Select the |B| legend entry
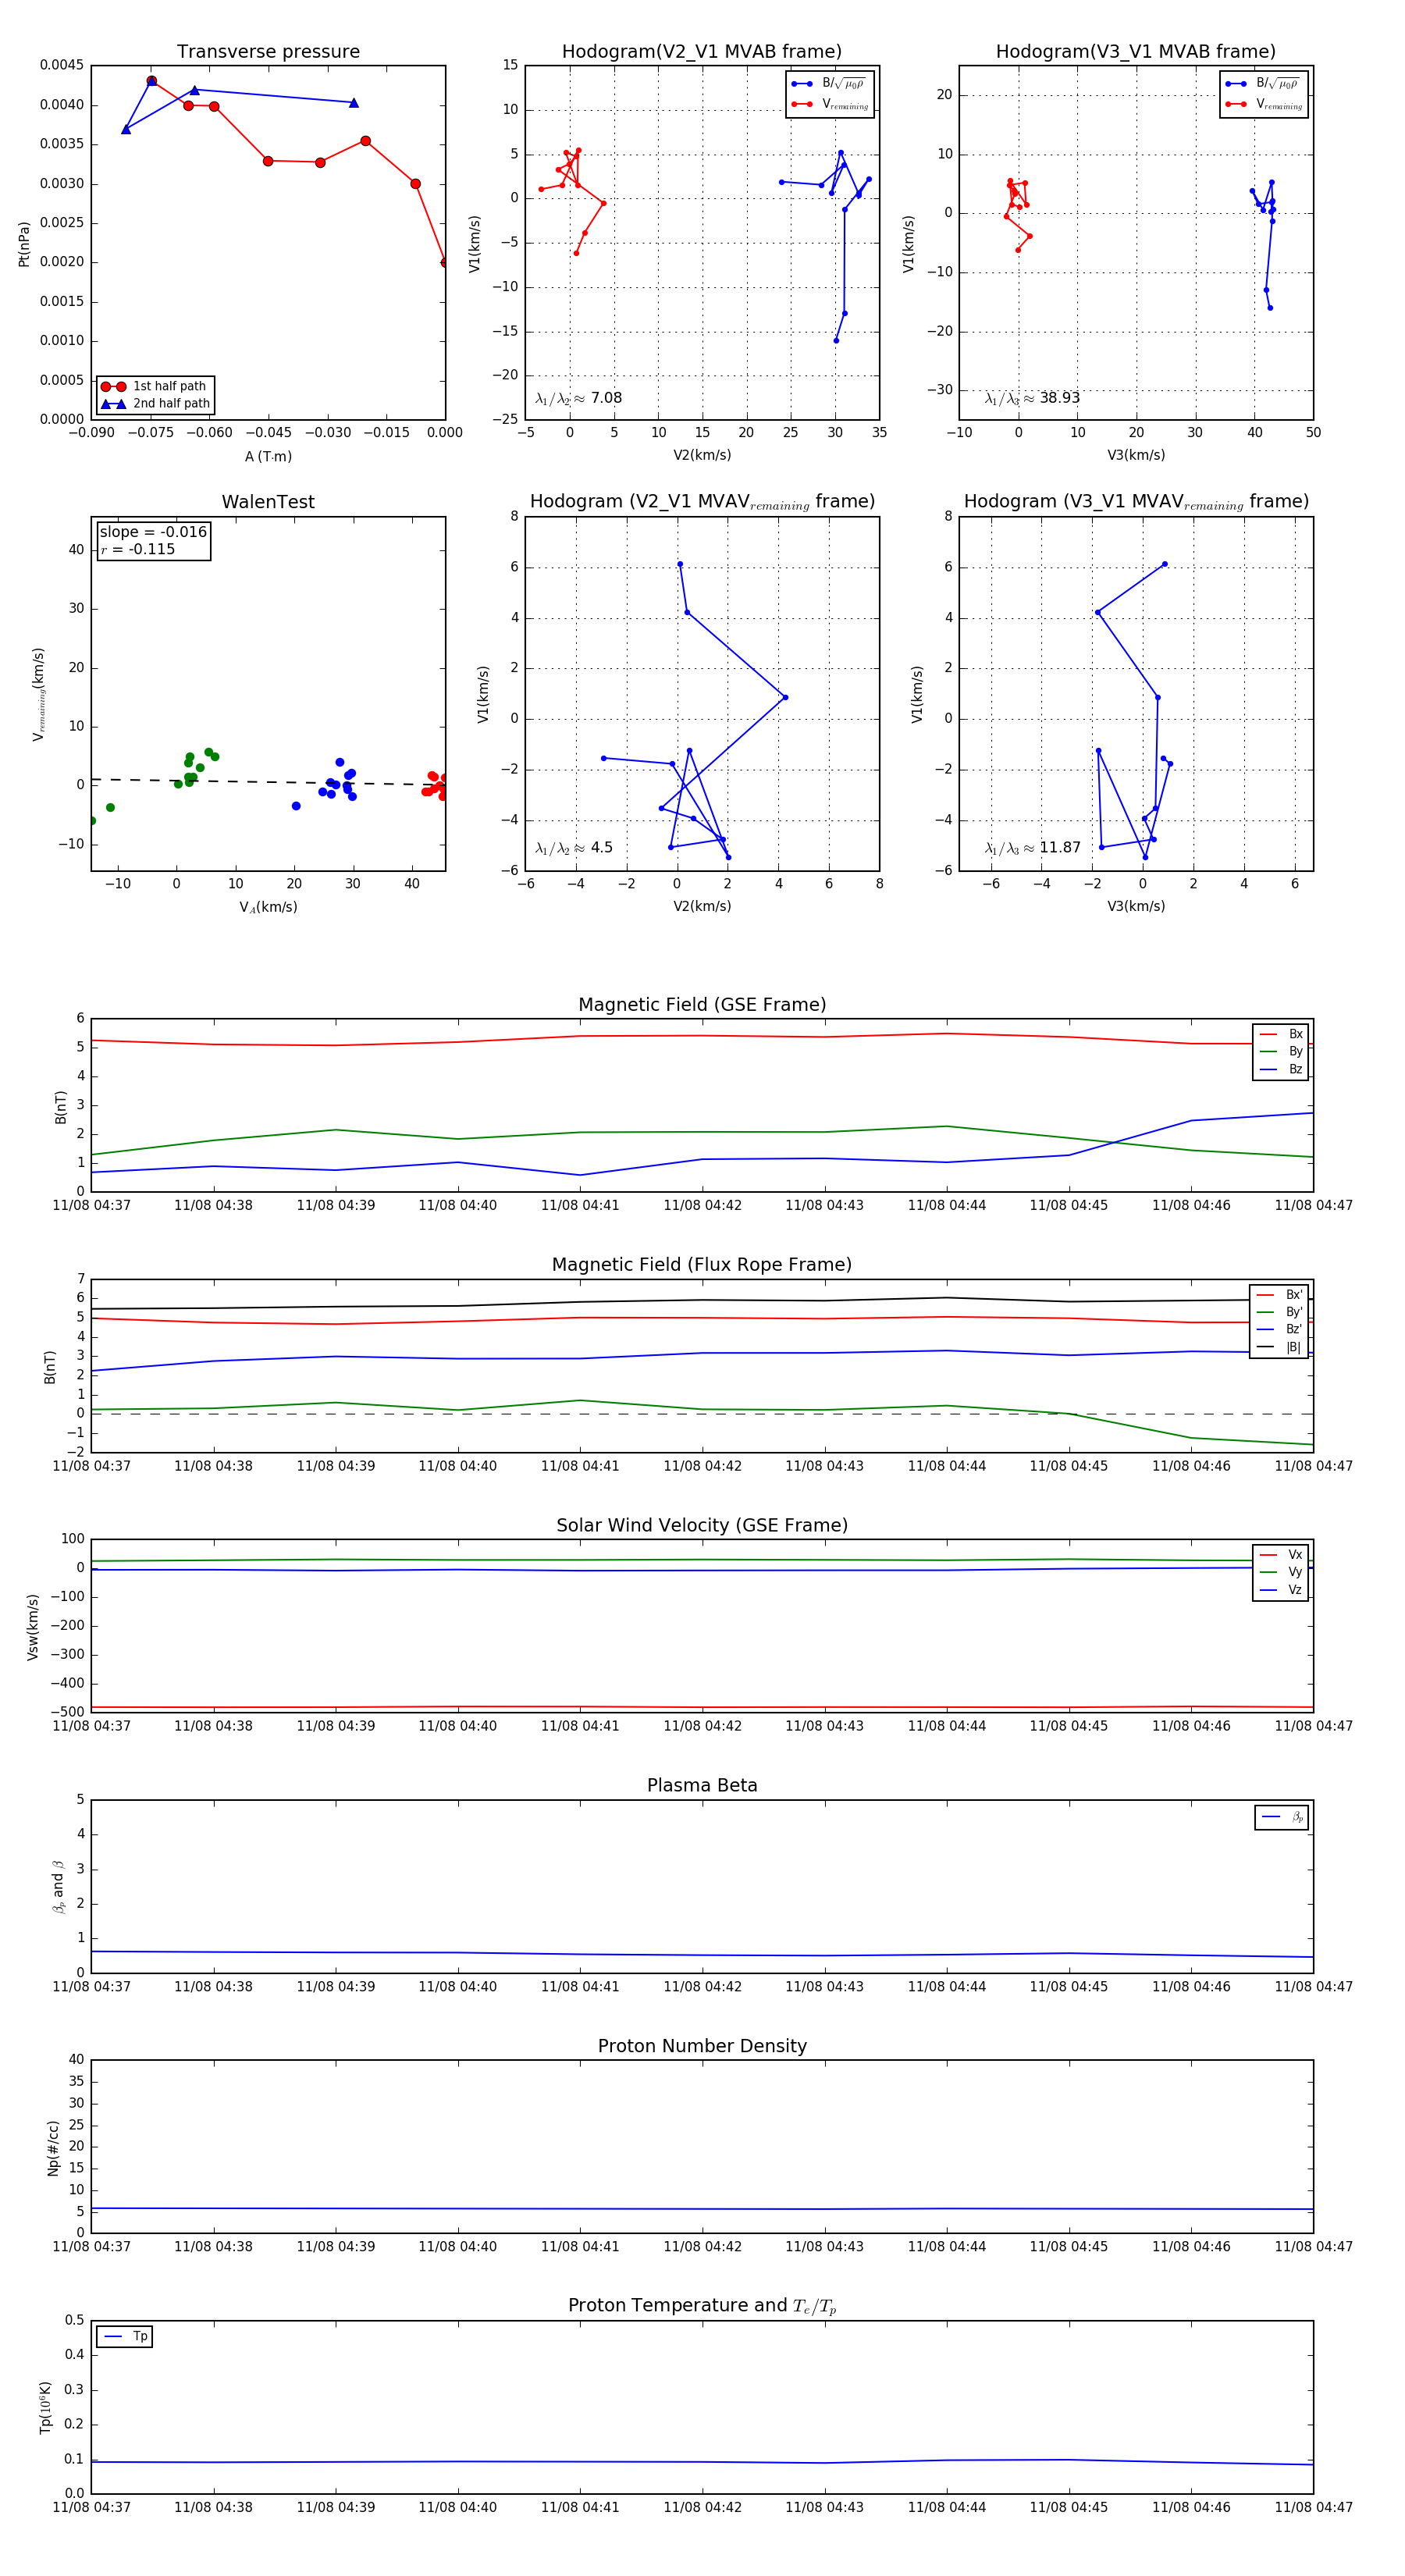Viewport: 1405px width, 2576px height. point(1279,1348)
